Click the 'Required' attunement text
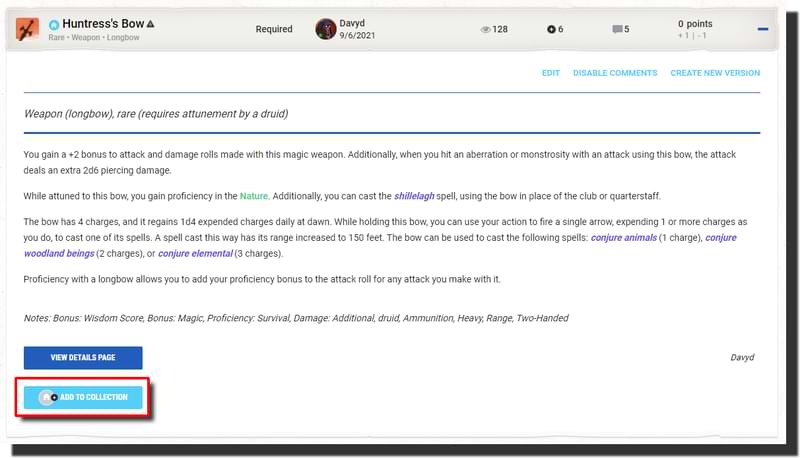Image resolution: width=800 pixels, height=458 pixels. [x=274, y=29]
